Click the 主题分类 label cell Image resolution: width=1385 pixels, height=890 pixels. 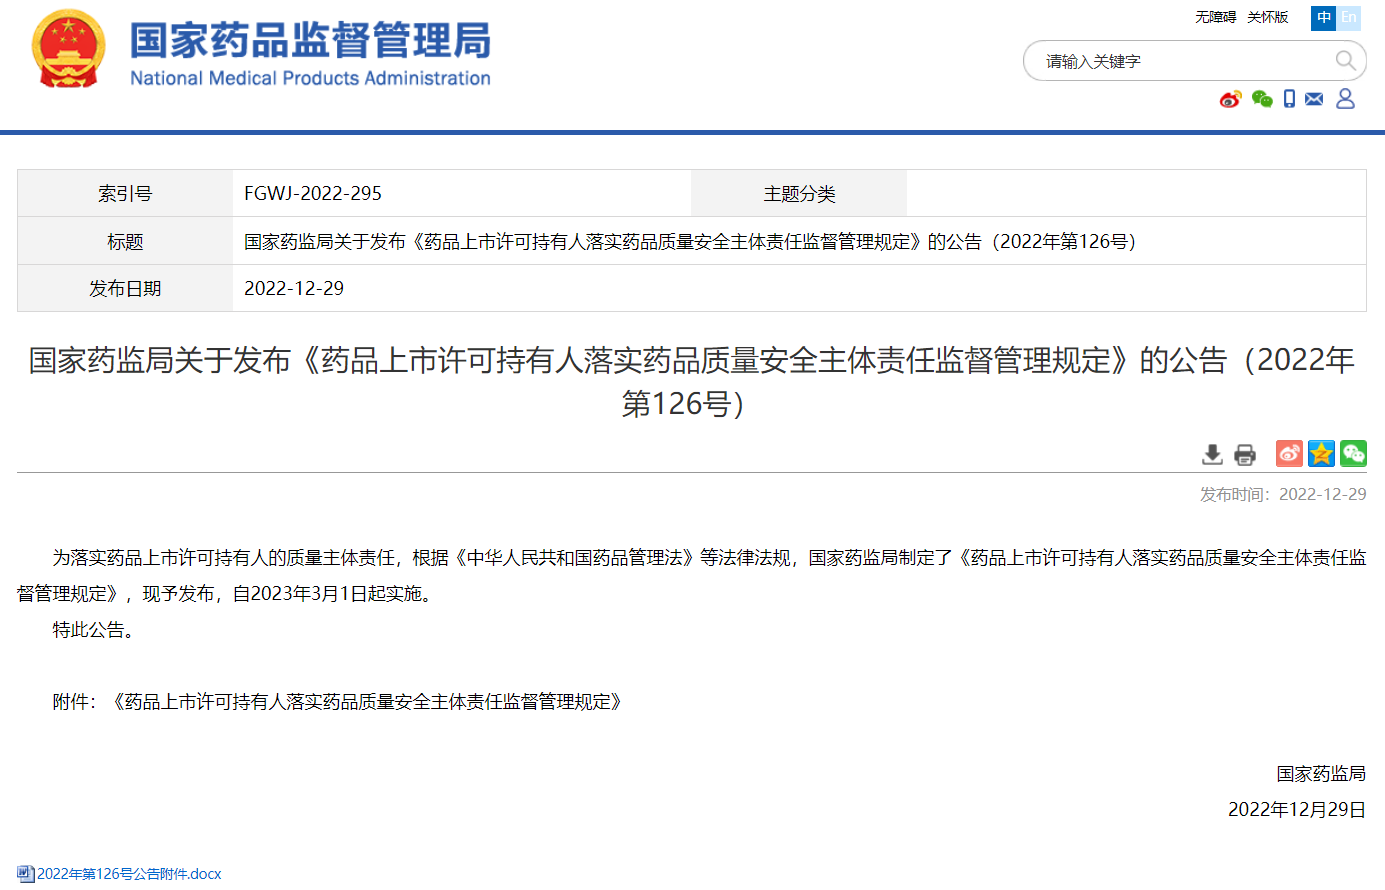coord(799,193)
